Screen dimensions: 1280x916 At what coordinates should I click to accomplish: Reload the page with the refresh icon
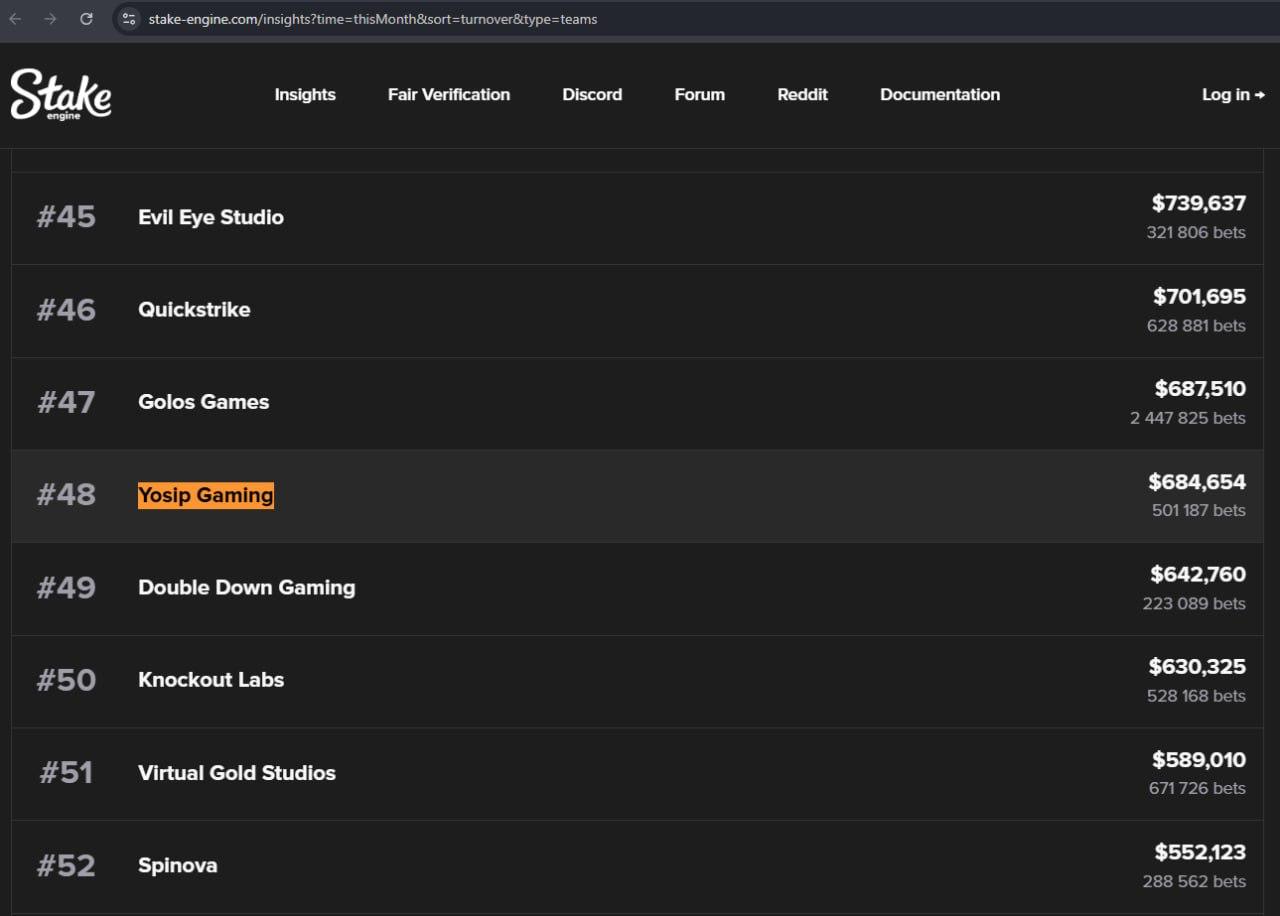[86, 19]
